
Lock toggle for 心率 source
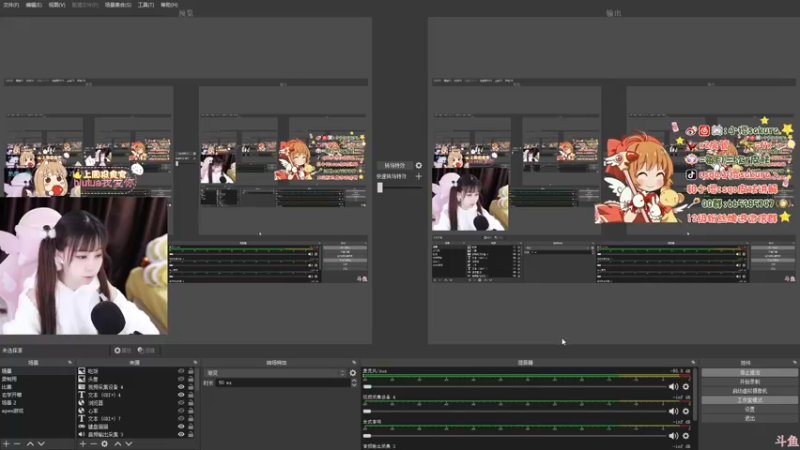[x=191, y=411]
